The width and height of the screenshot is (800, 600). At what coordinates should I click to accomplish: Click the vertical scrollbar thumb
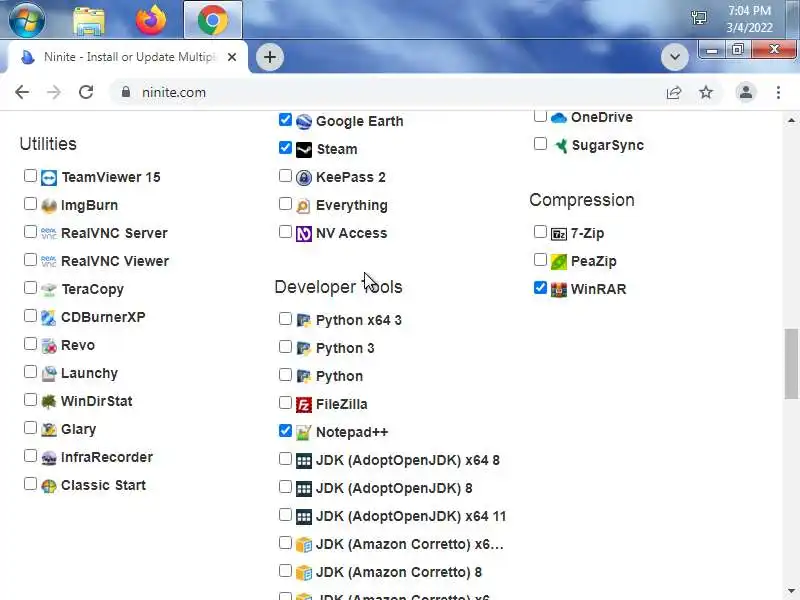[791, 363]
